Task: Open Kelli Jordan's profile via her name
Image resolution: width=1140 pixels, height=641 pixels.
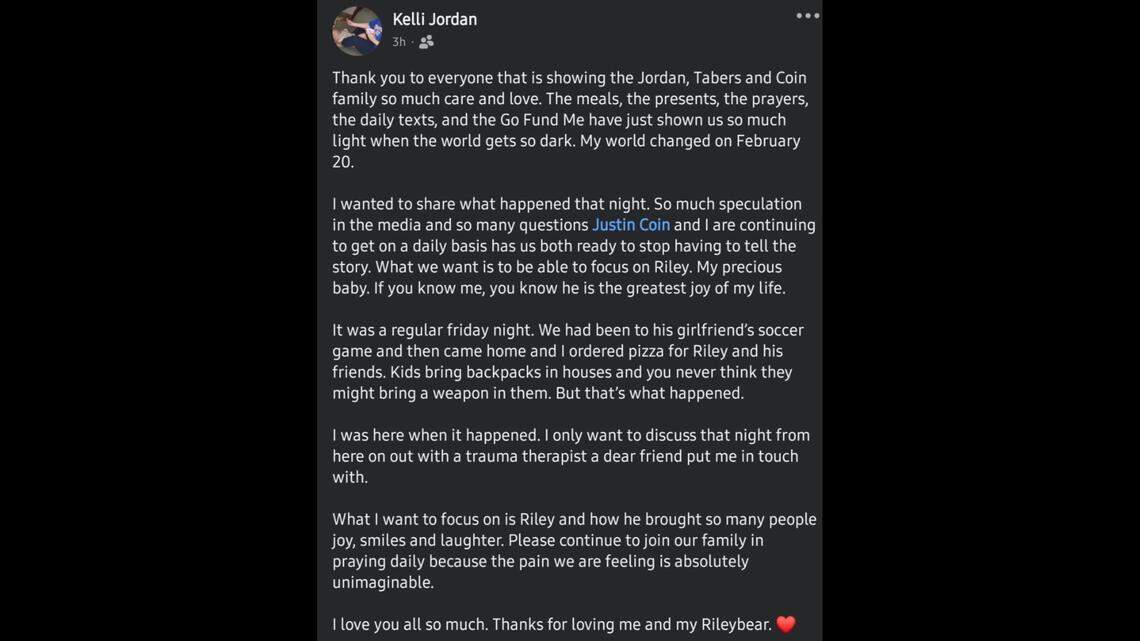Action: (x=434, y=18)
